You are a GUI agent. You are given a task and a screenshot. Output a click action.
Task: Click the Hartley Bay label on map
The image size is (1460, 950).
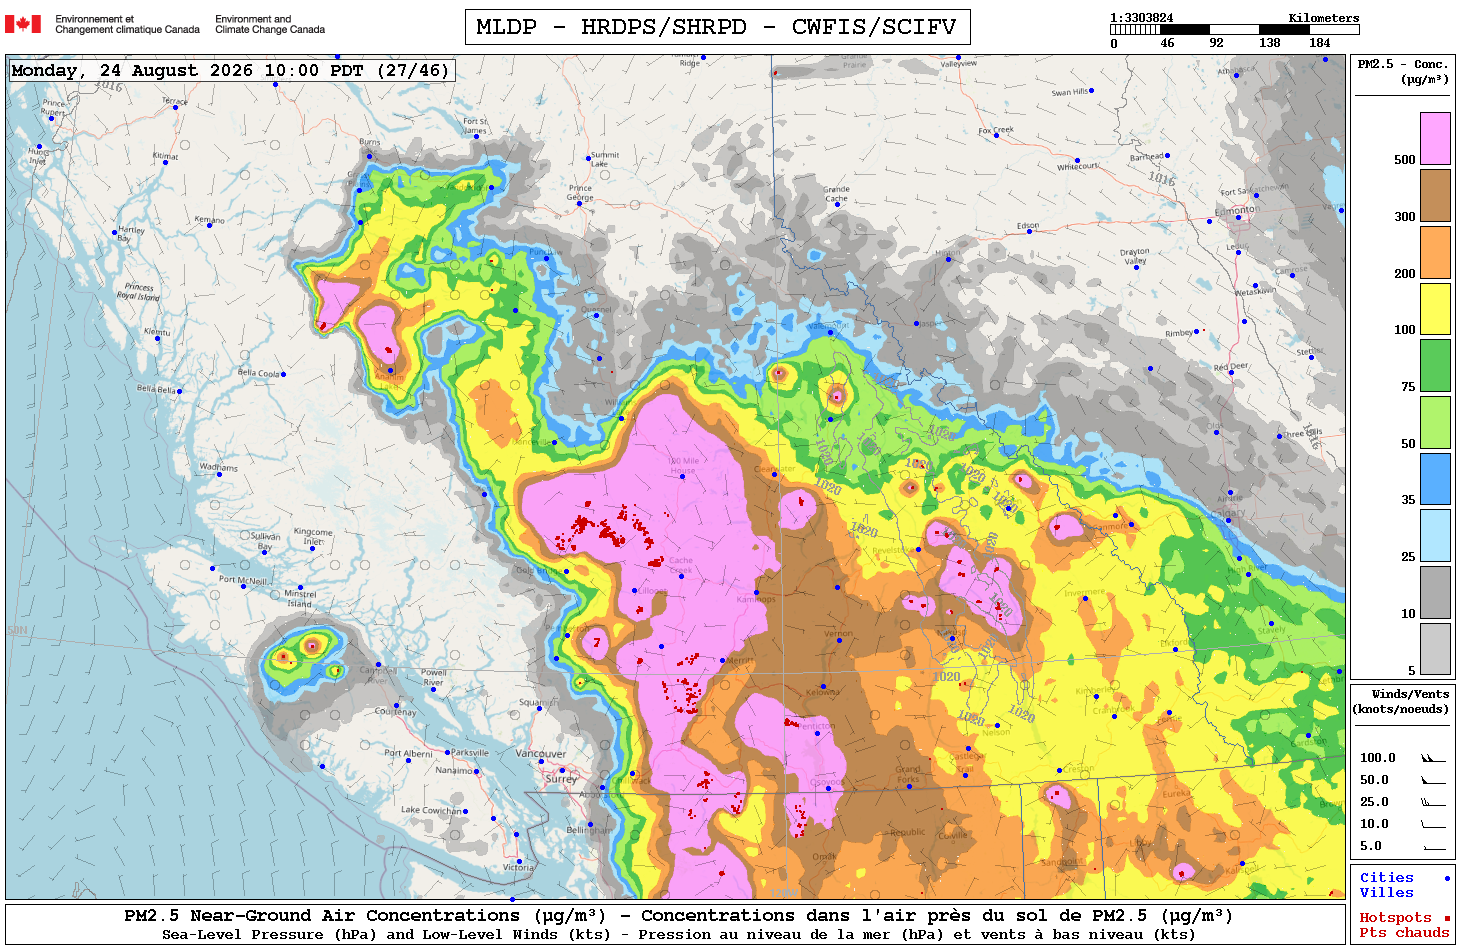pos(131,234)
